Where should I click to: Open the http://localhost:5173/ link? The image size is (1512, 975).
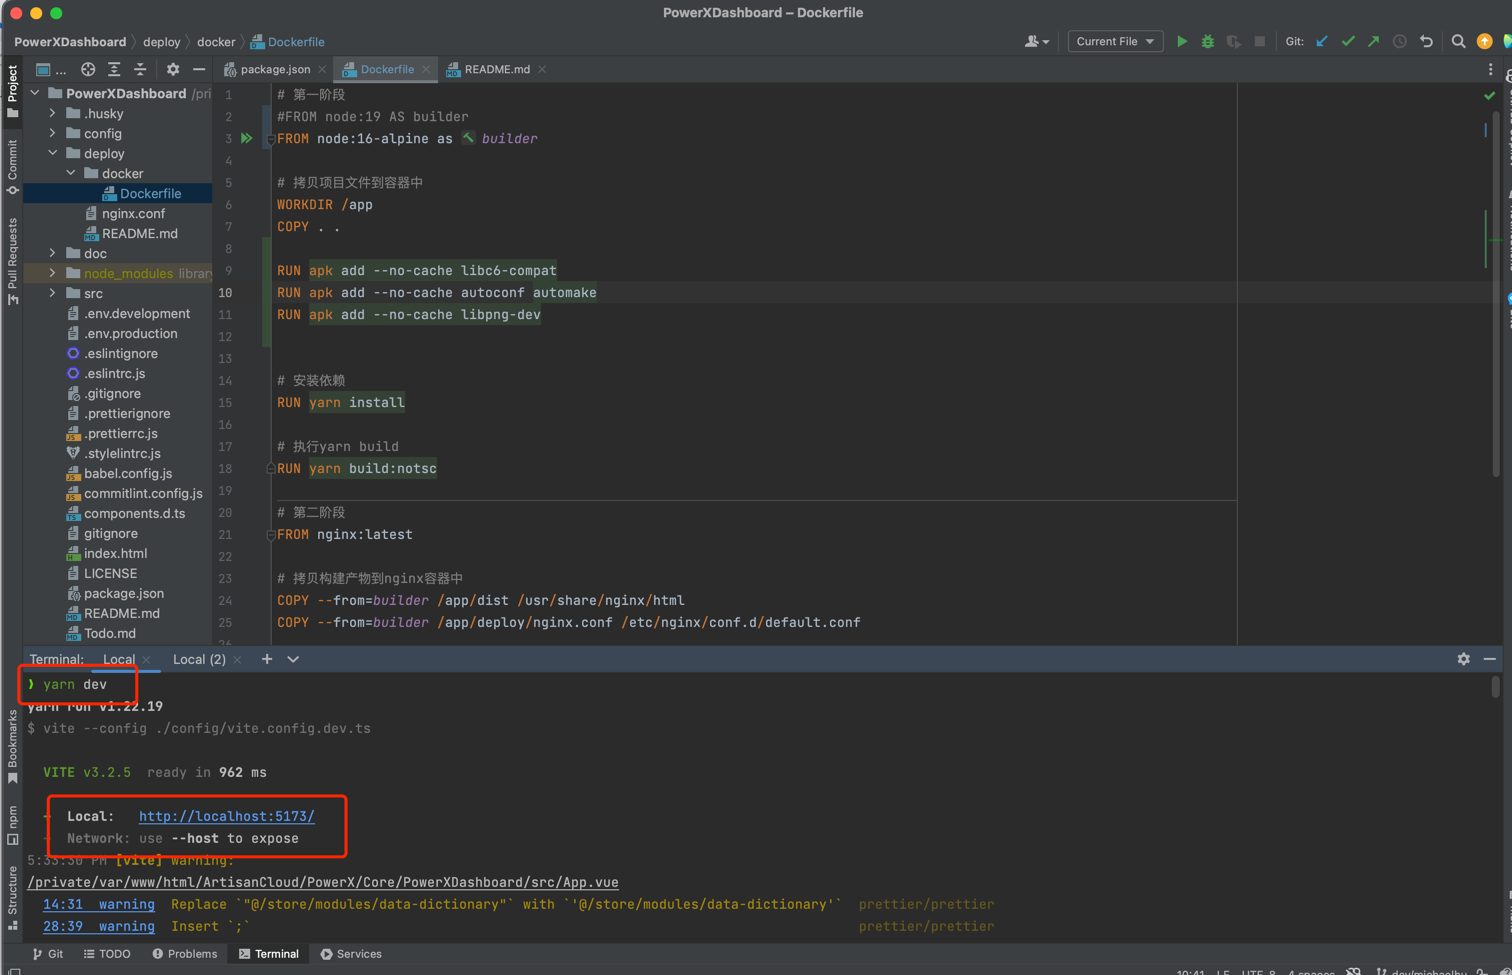[x=226, y=816]
